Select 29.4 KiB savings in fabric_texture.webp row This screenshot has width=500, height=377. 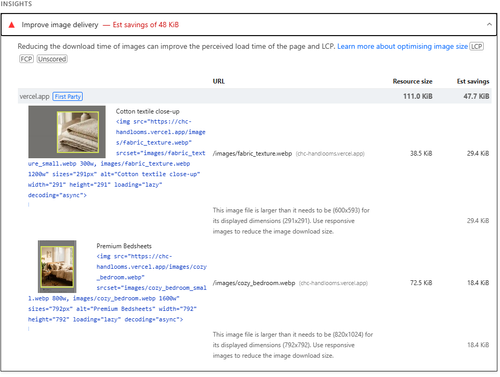click(x=478, y=154)
